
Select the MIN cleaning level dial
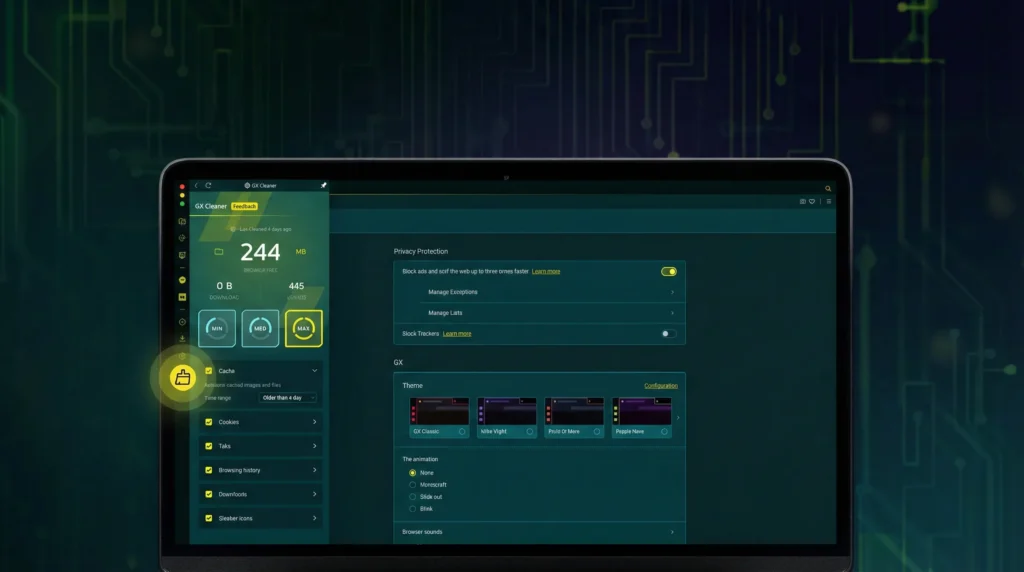point(217,328)
